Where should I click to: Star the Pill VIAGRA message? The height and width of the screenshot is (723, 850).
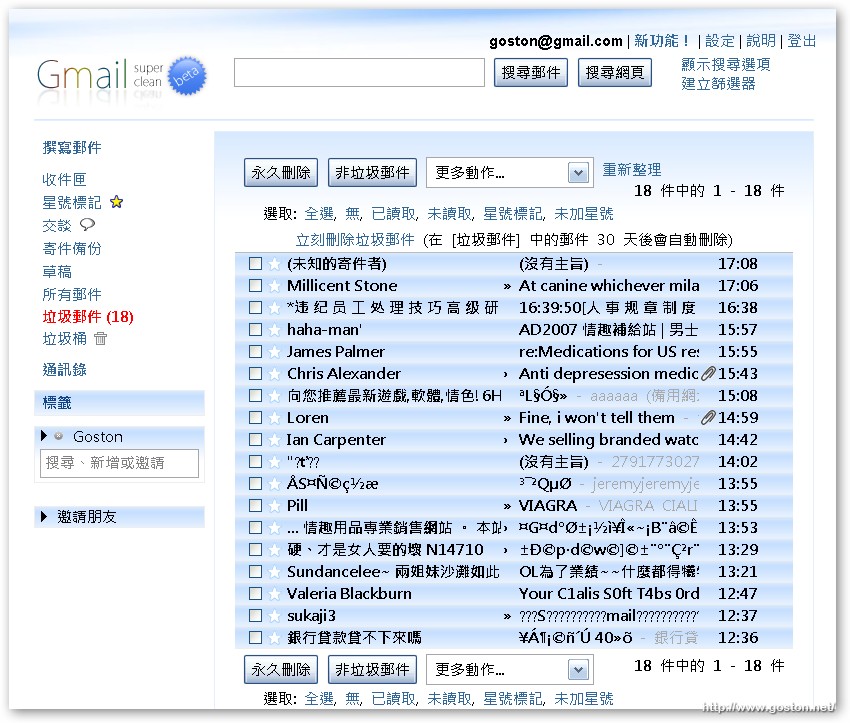(274, 506)
